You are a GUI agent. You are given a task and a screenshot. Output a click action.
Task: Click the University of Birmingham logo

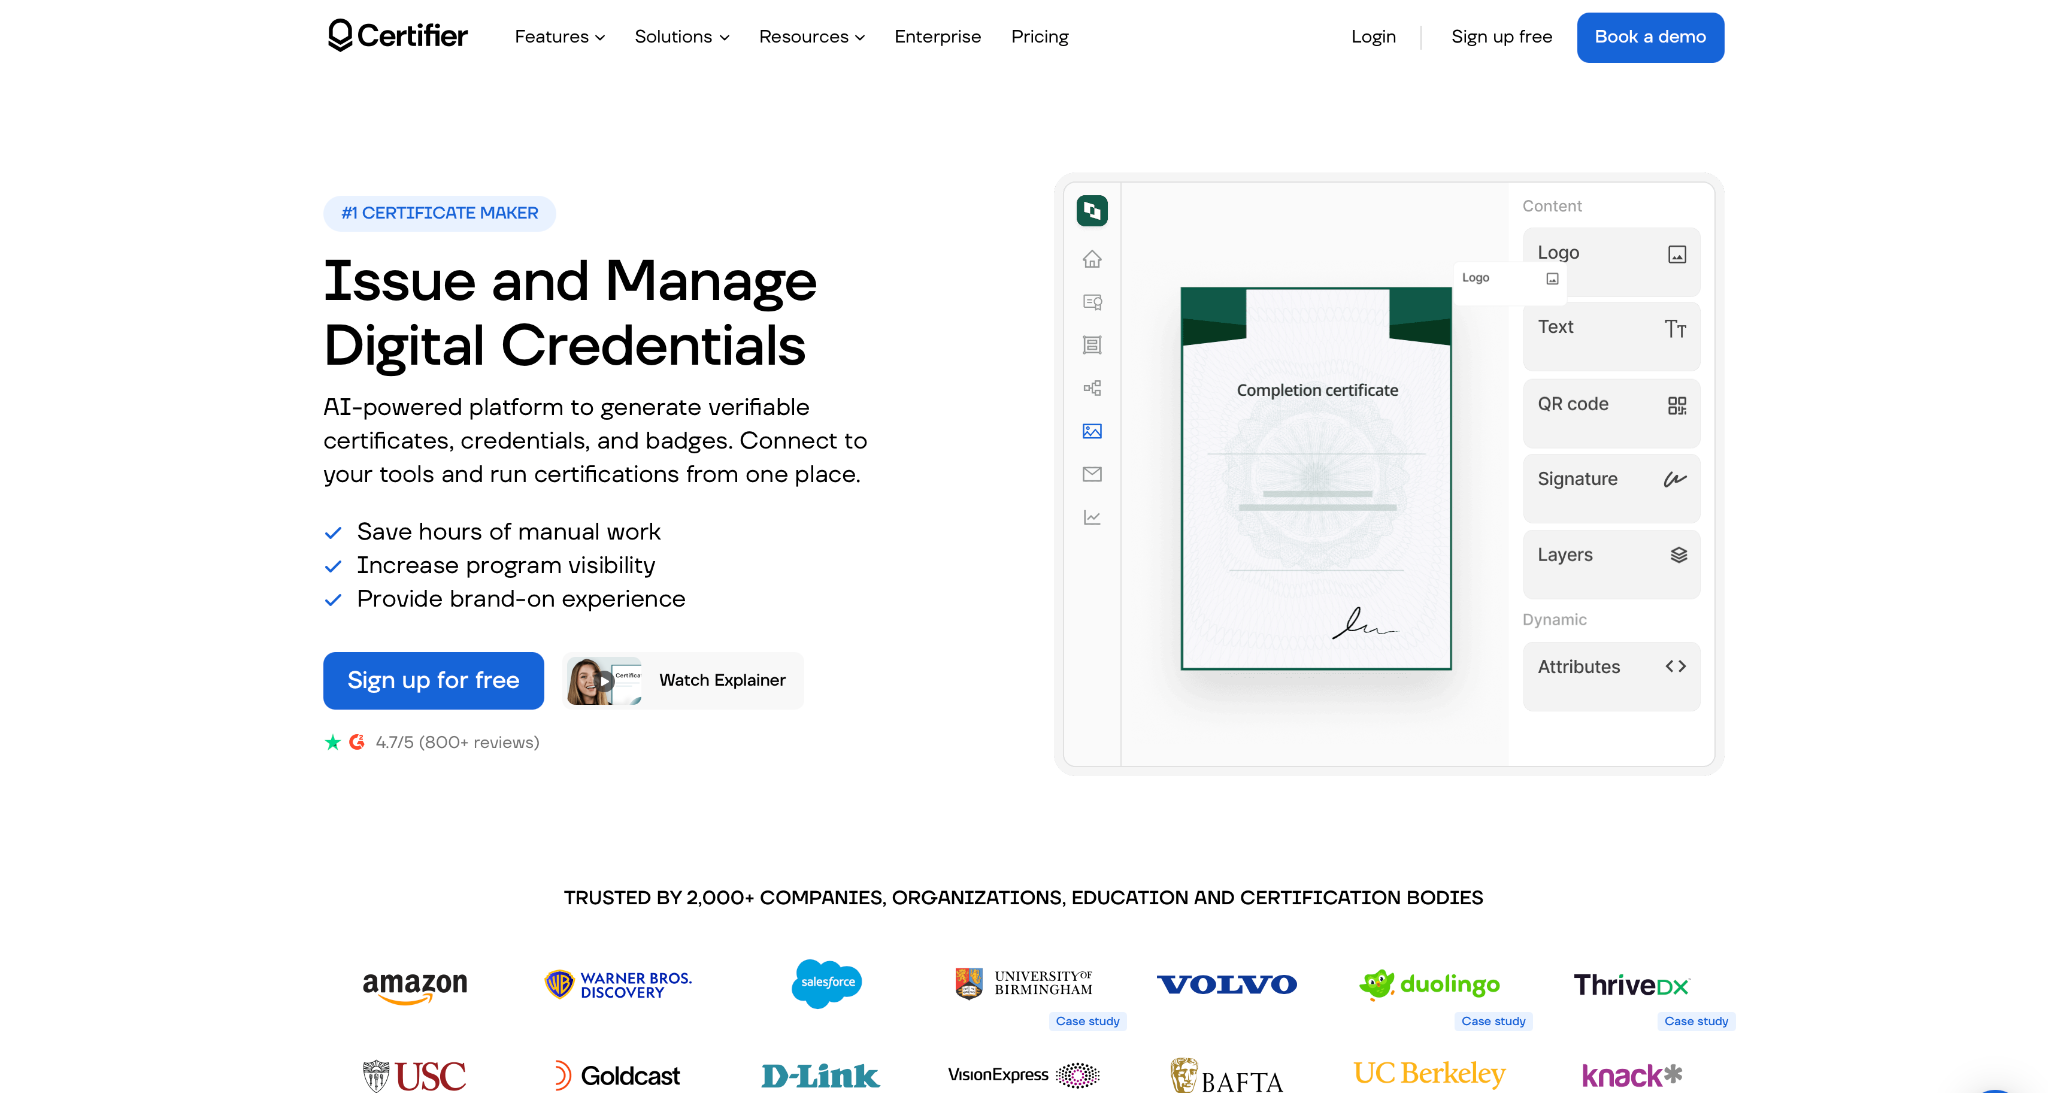click(1023, 983)
